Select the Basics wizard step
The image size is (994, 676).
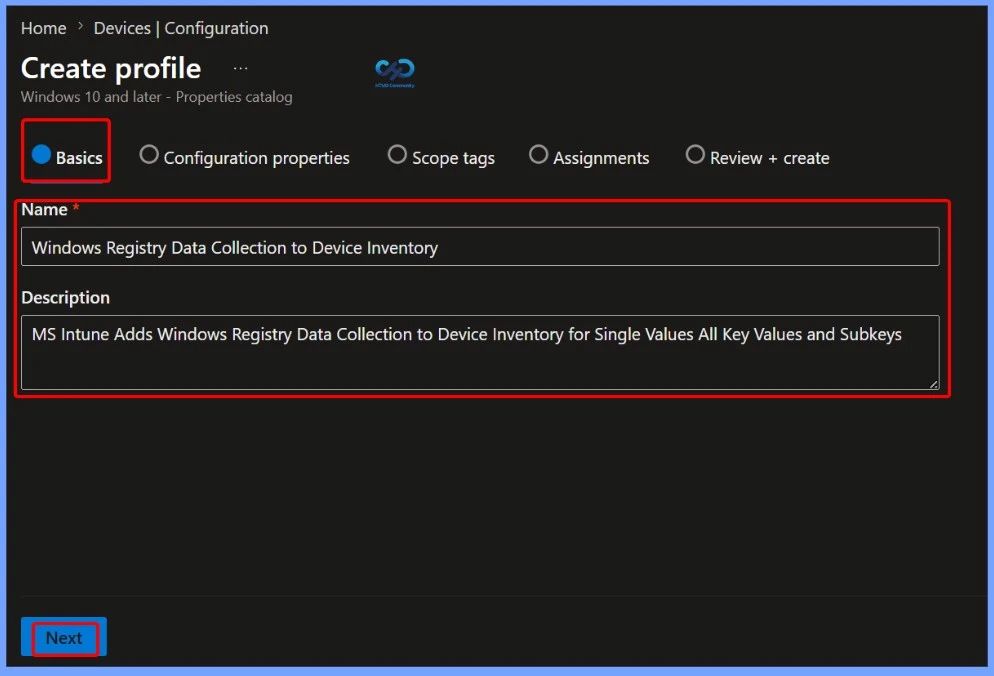(67, 157)
